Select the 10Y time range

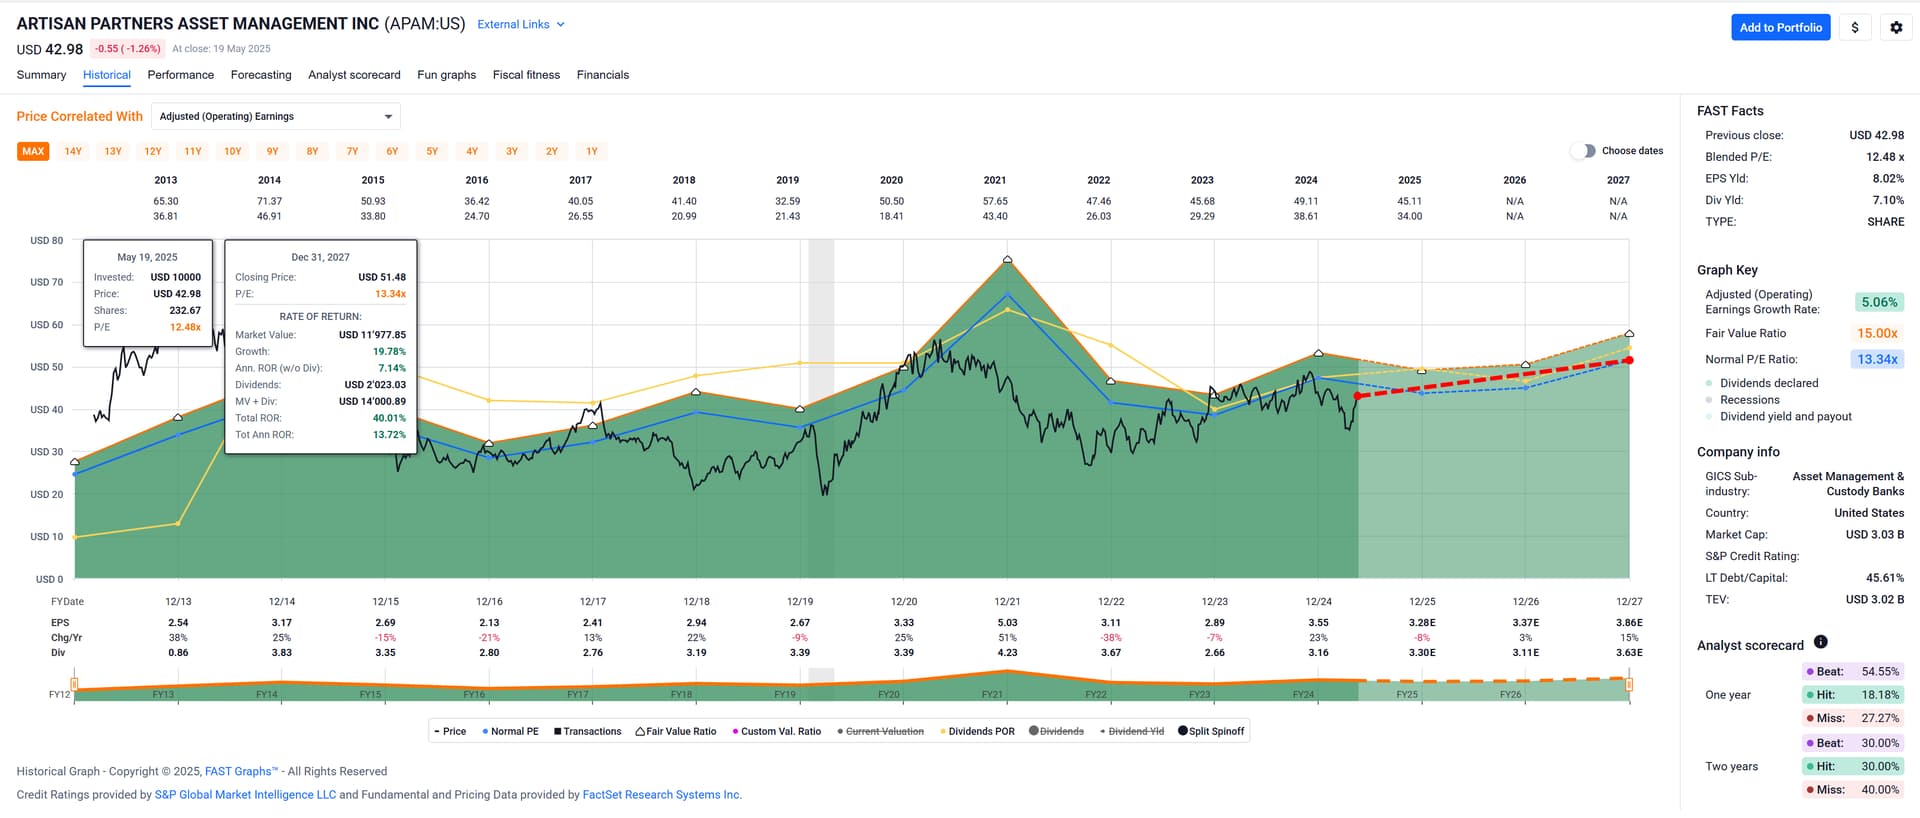tap(233, 151)
